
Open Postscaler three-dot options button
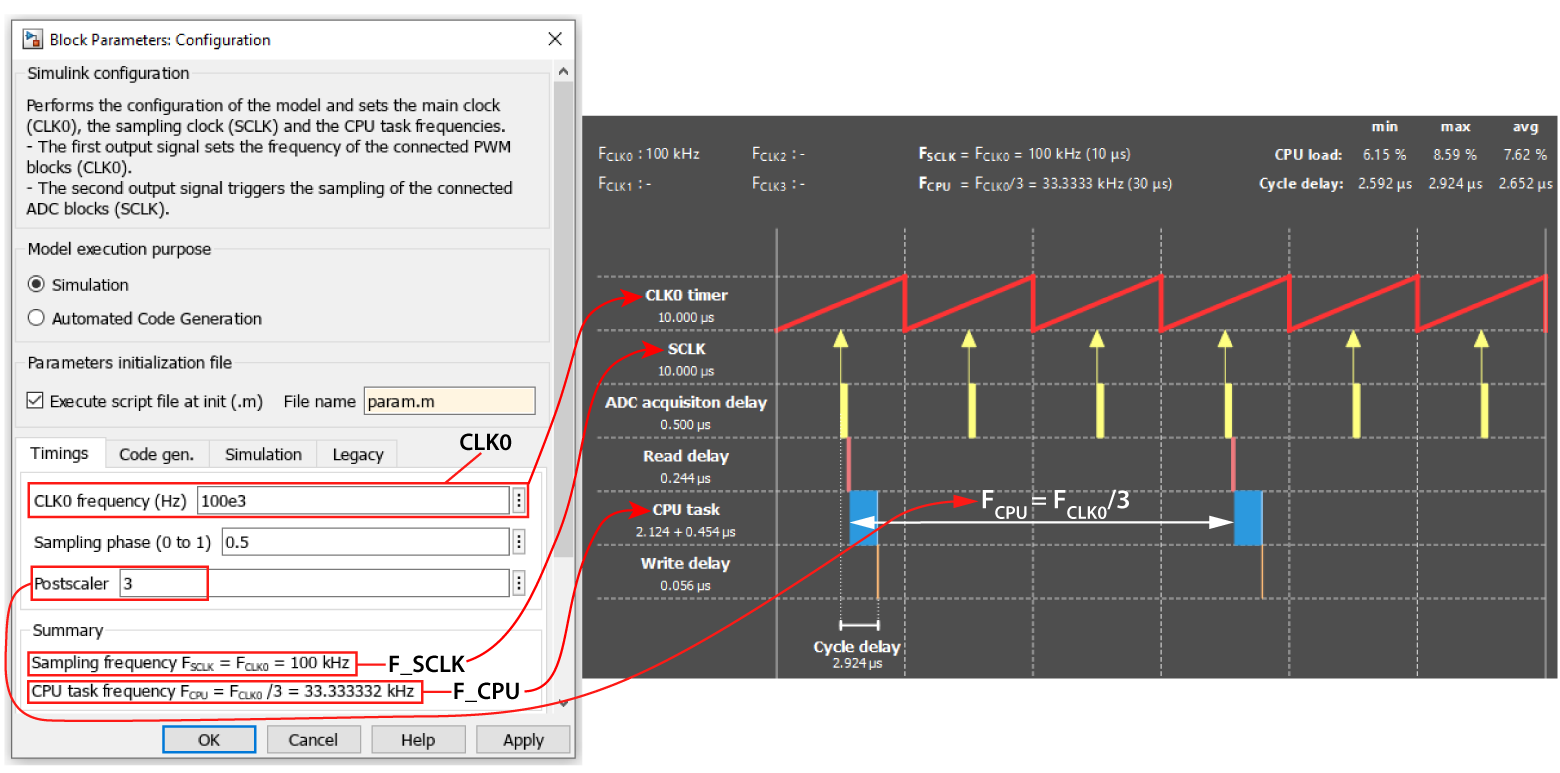(x=519, y=583)
